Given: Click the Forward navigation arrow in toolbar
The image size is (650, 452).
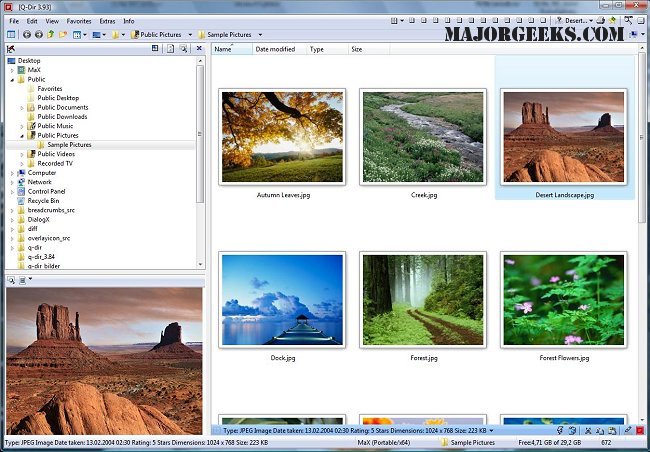Looking at the screenshot, I should pyautogui.click(x=38, y=34).
